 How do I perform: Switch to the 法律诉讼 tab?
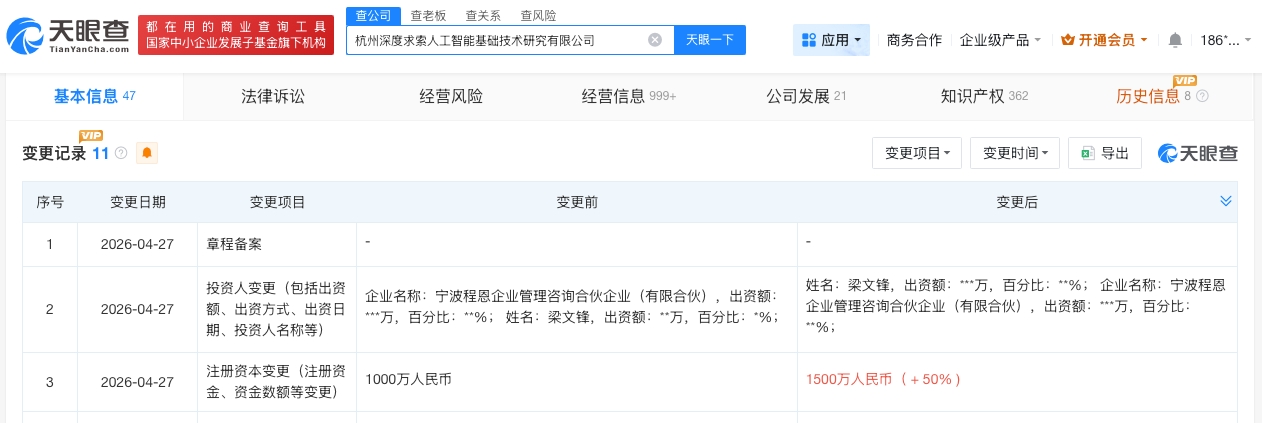(x=273, y=97)
